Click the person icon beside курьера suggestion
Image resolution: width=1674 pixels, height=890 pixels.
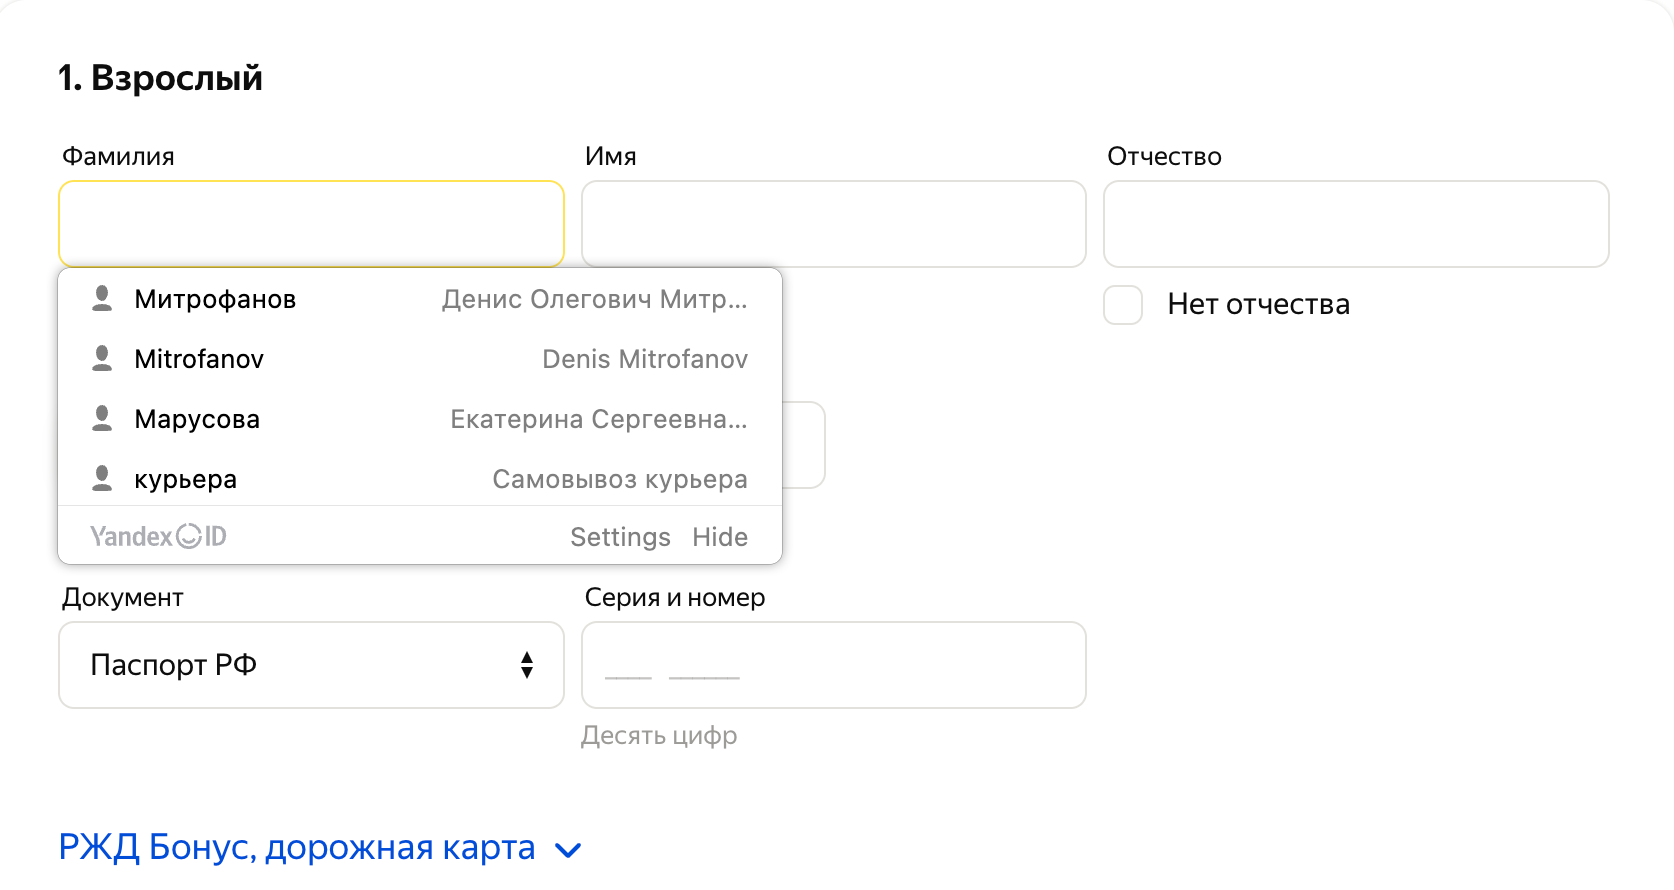(102, 479)
